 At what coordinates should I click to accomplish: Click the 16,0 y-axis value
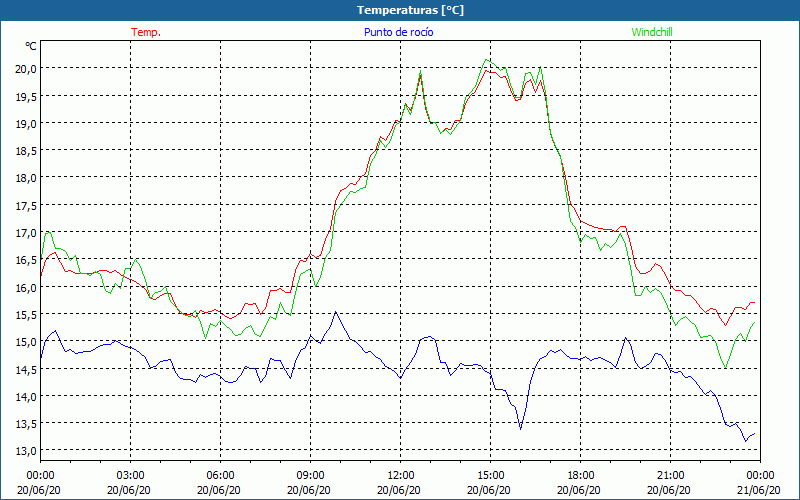(26, 287)
